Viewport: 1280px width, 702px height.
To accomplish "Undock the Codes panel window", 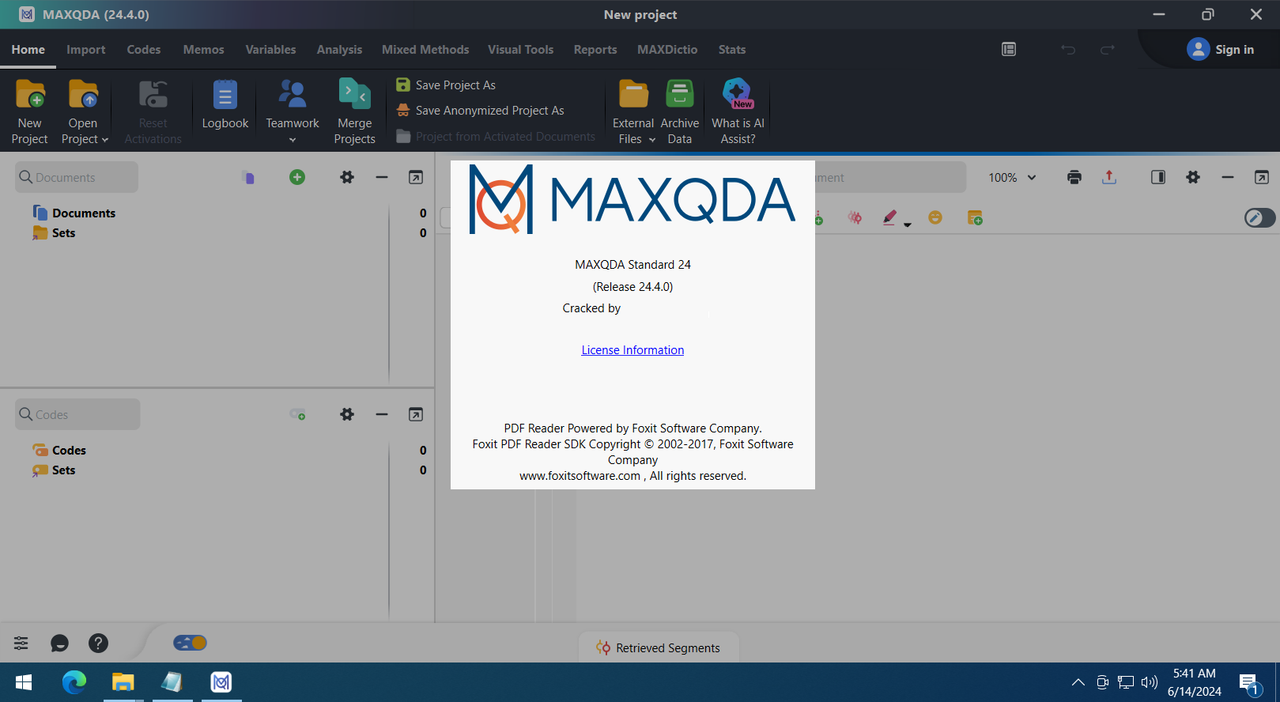I will [x=415, y=414].
